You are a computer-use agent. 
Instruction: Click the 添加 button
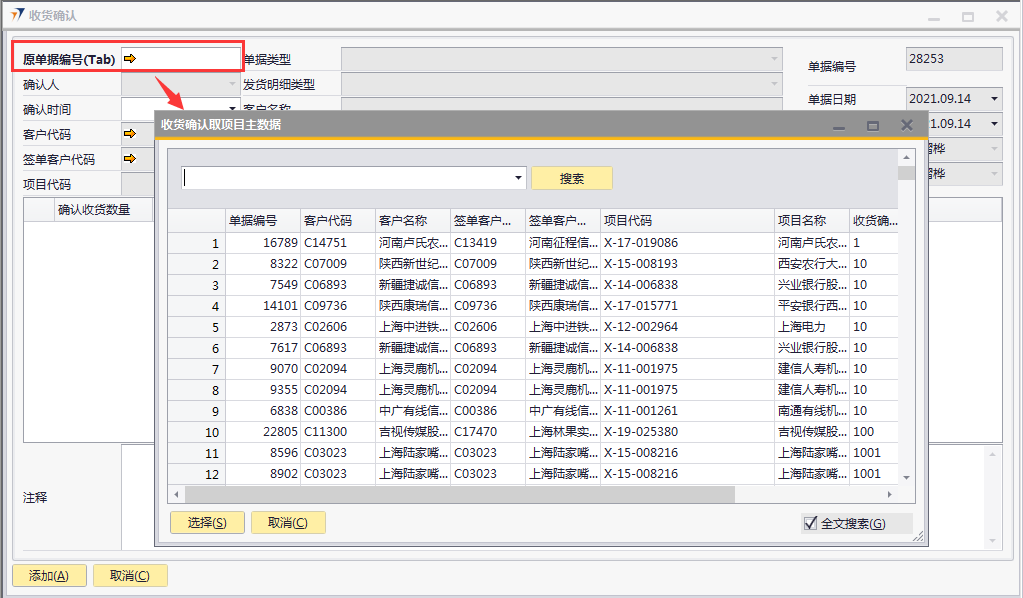click(48, 575)
